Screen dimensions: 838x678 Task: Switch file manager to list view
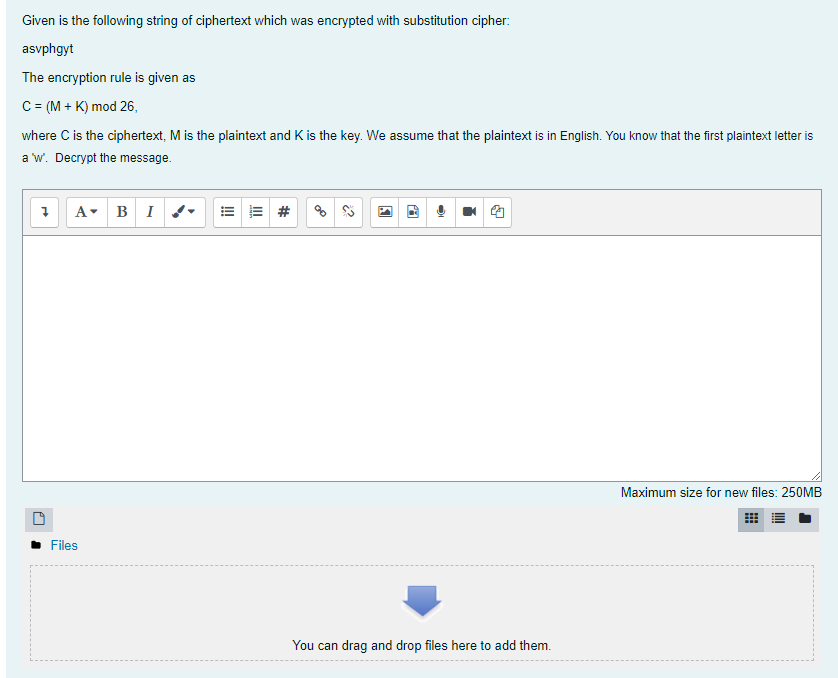coord(778,519)
